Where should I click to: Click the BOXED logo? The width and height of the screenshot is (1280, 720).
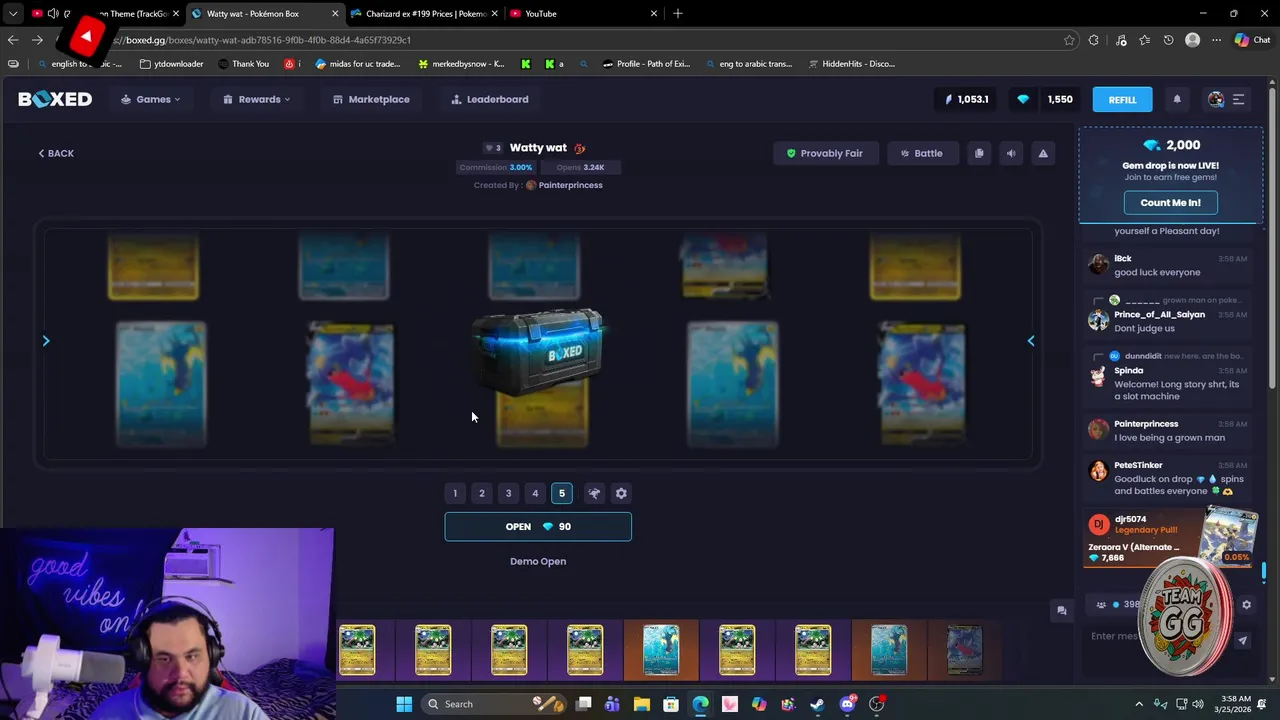tap(55, 99)
